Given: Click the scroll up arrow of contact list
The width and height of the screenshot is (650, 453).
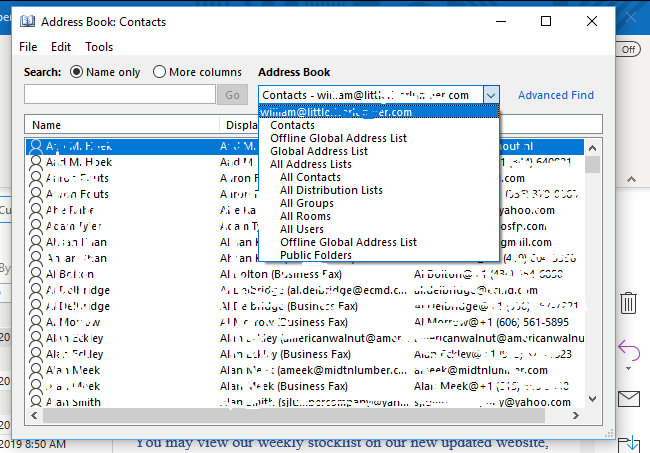Looking at the screenshot, I should click(592, 148).
